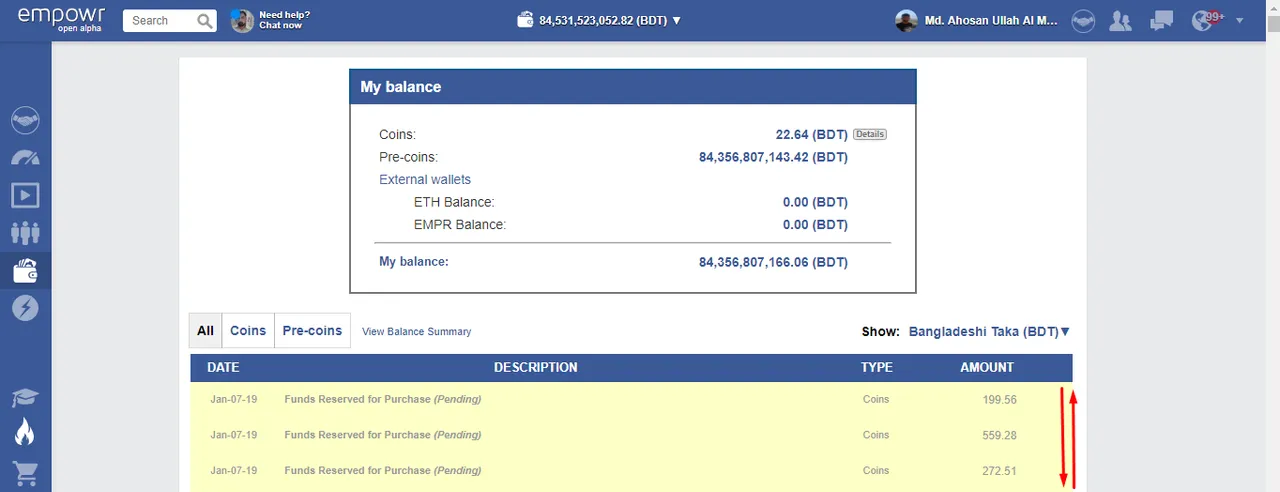Select the wallet icon in sidebar
1280x492 pixels.
tap(25, 270)
